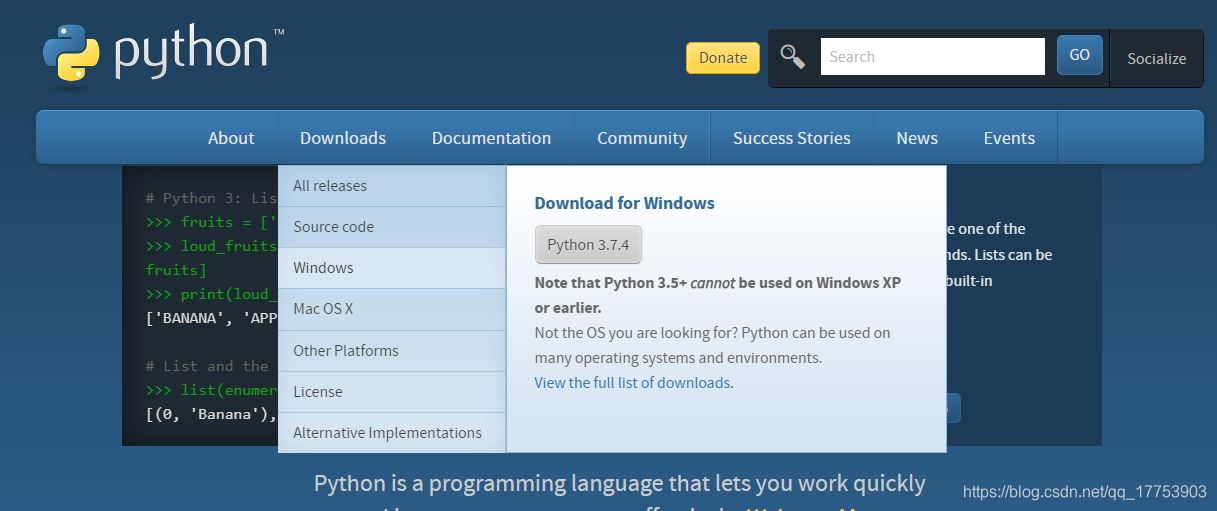Open the Socialize menu
The image size is (1217, 511).
[x=1157, y=59]
